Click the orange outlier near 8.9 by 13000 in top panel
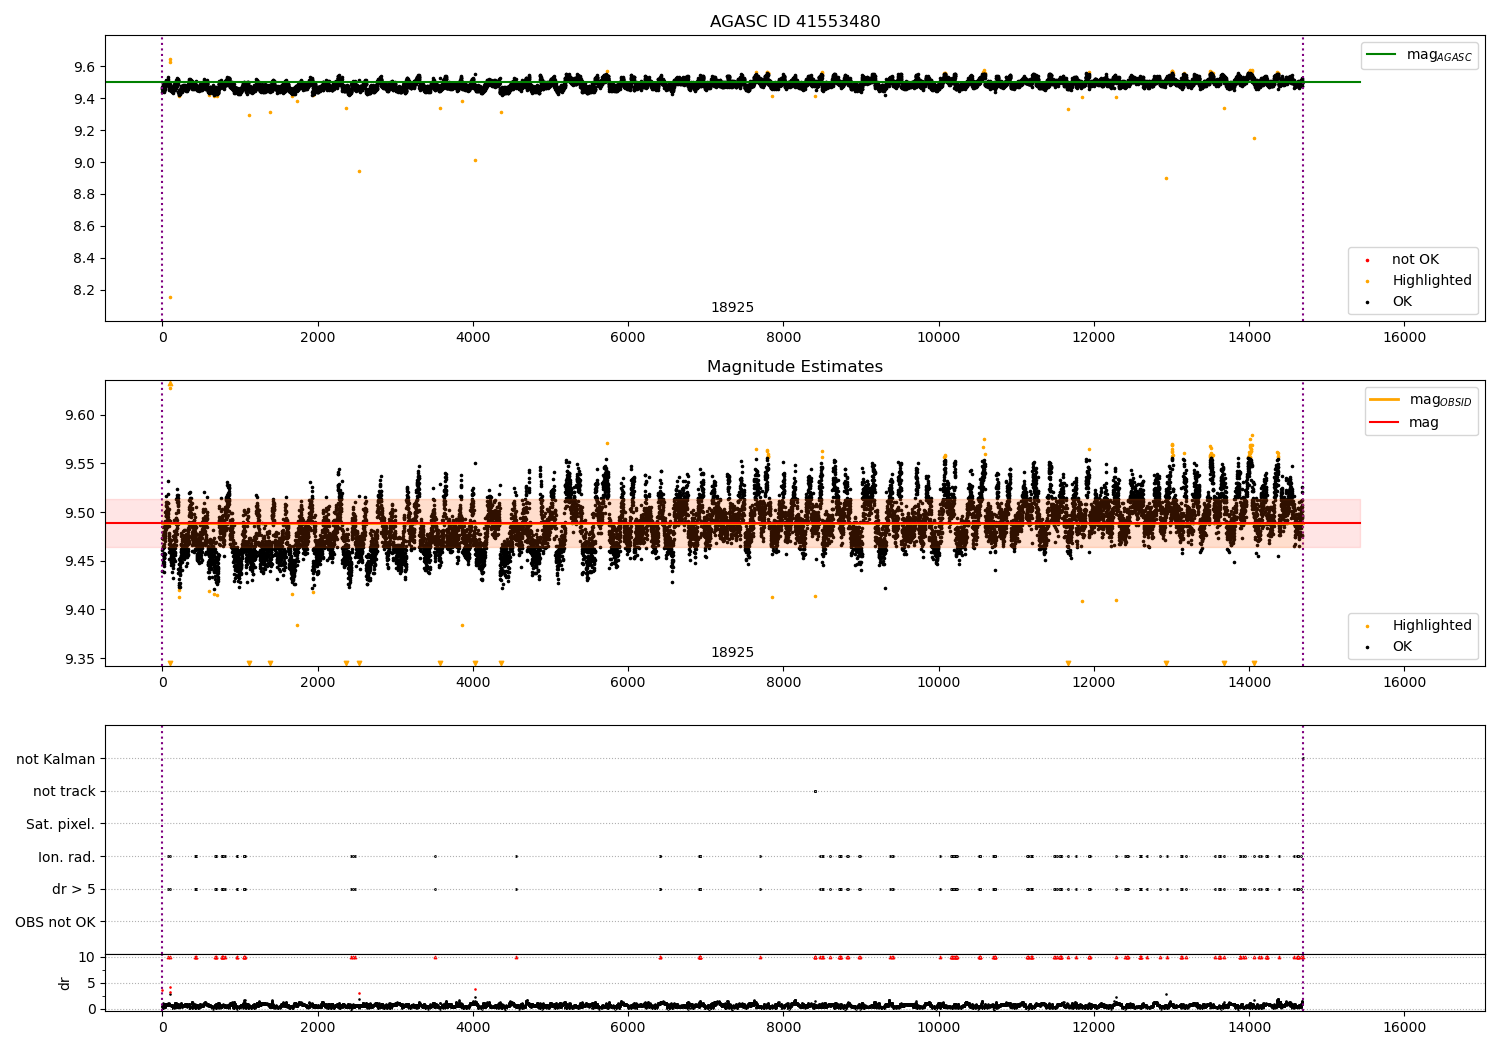 (1166, 179)
